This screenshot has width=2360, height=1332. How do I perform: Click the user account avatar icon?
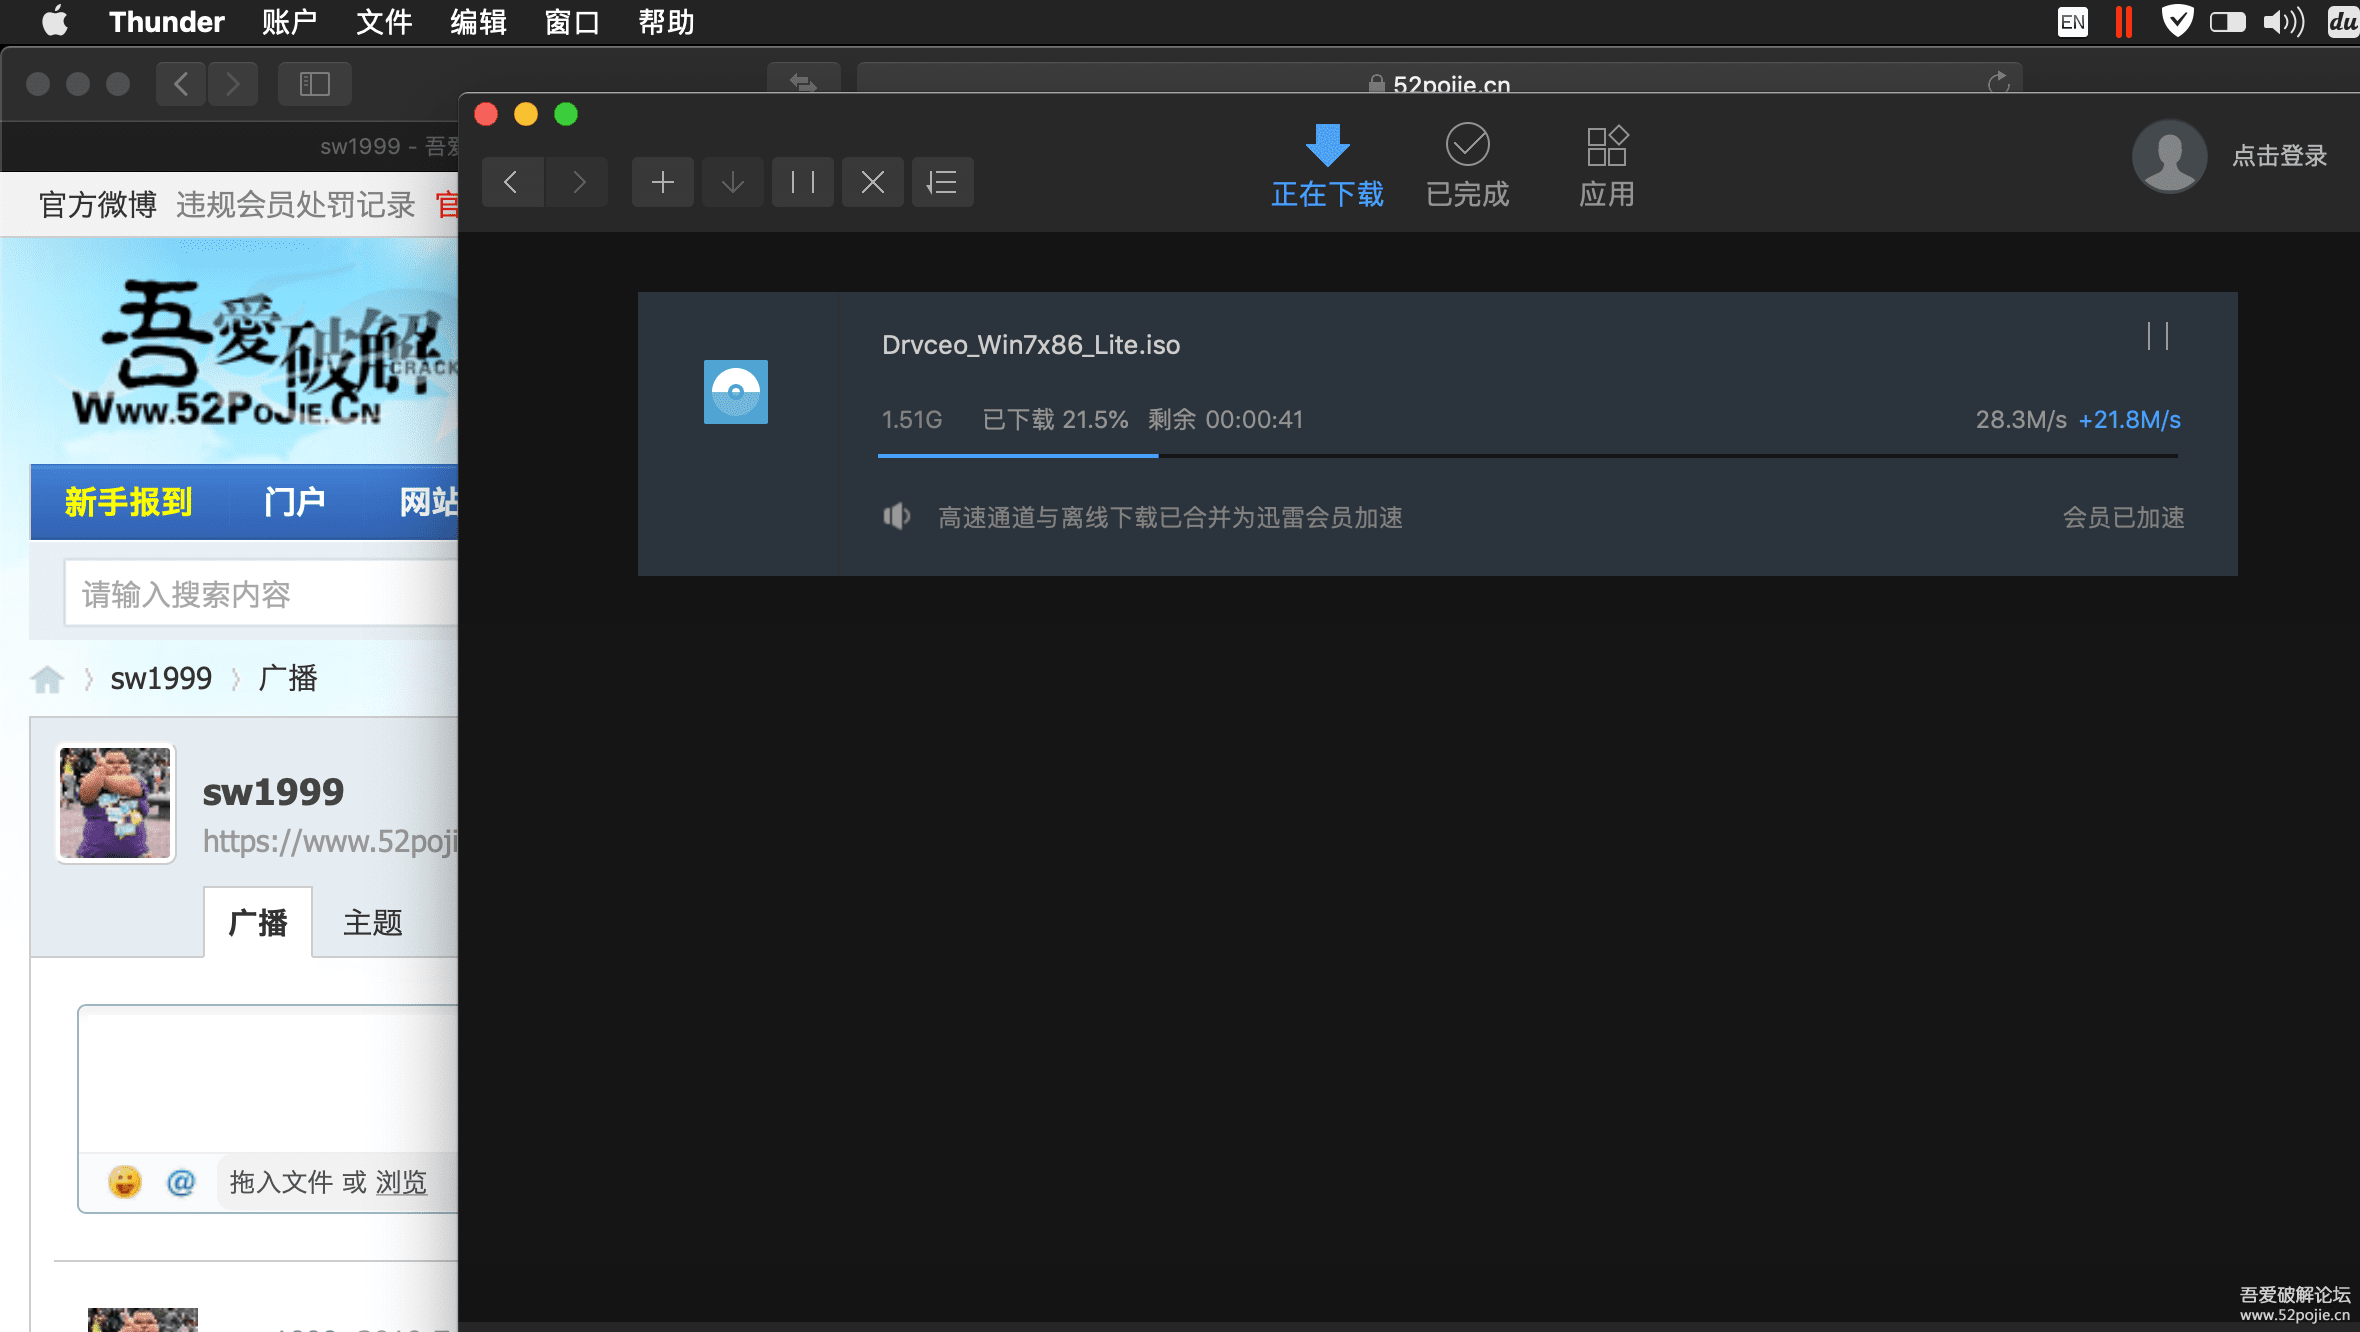tap(2170, 157)
